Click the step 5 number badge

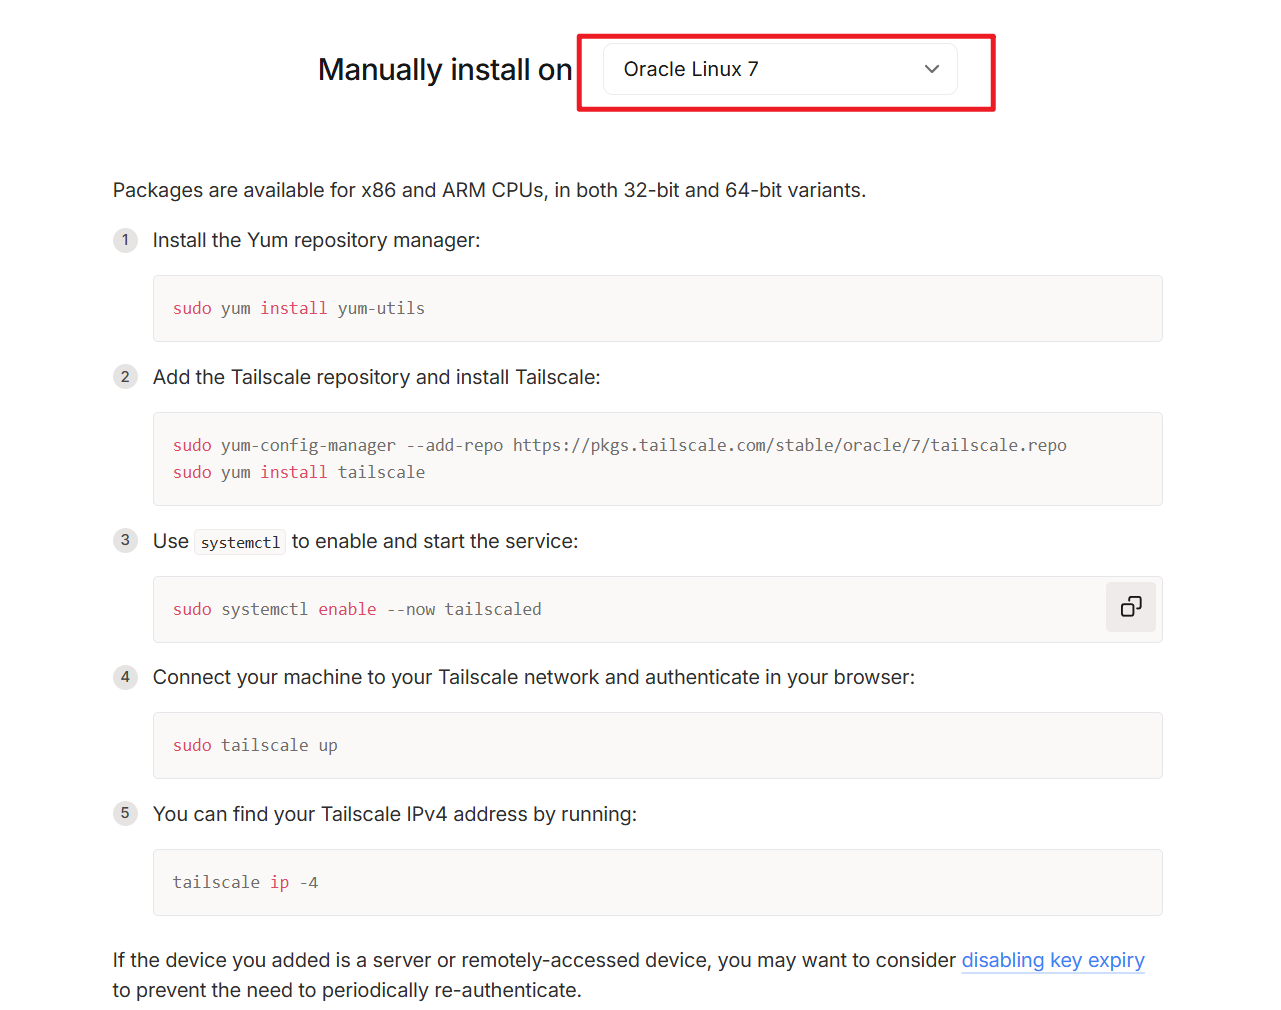point(125,813)
